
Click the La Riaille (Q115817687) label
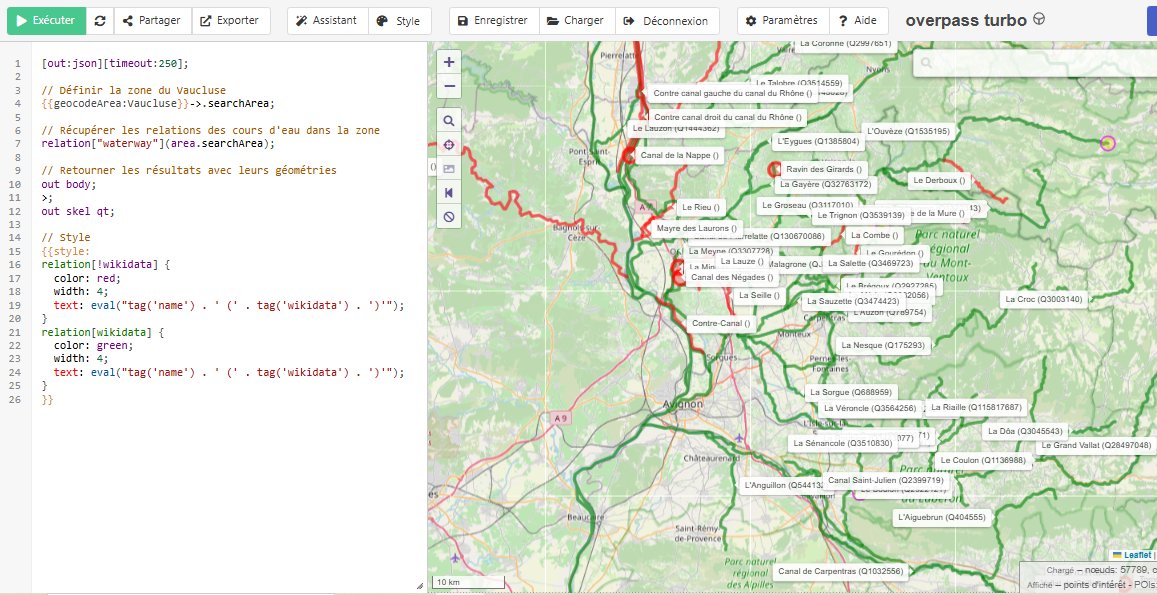click(x=976, y=407)
